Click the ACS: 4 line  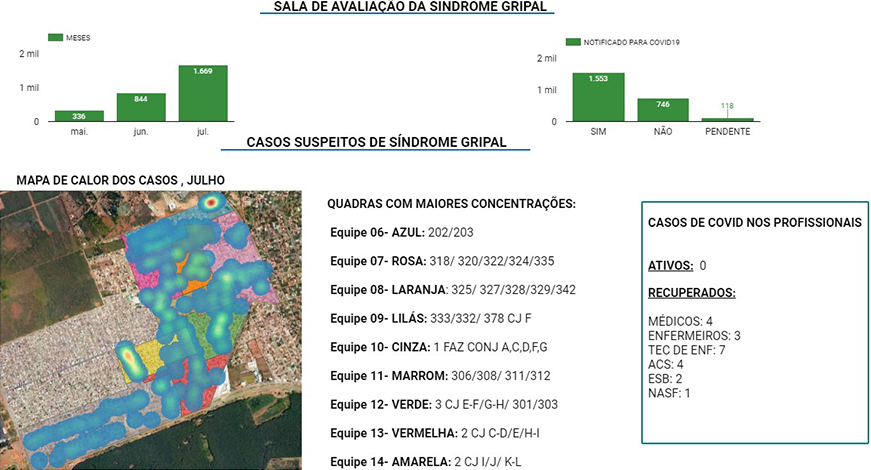click(665, 364)
